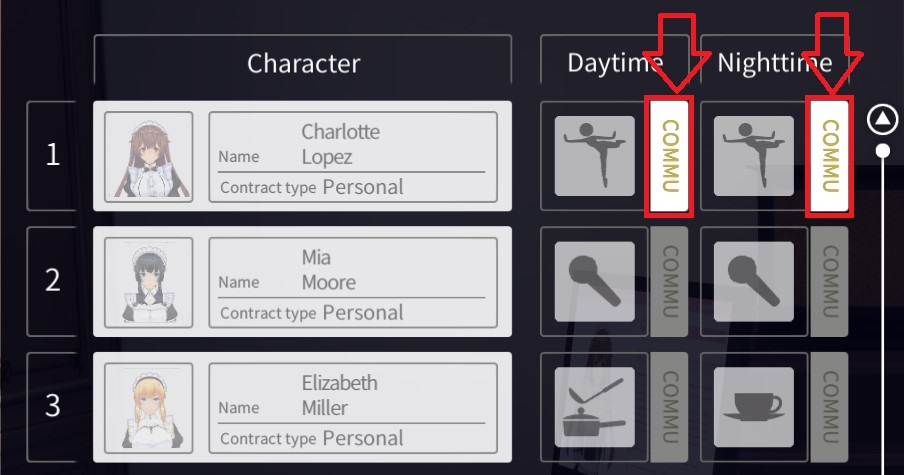Click Charlotte's daytime ballet dance icon

coord(595,155)
